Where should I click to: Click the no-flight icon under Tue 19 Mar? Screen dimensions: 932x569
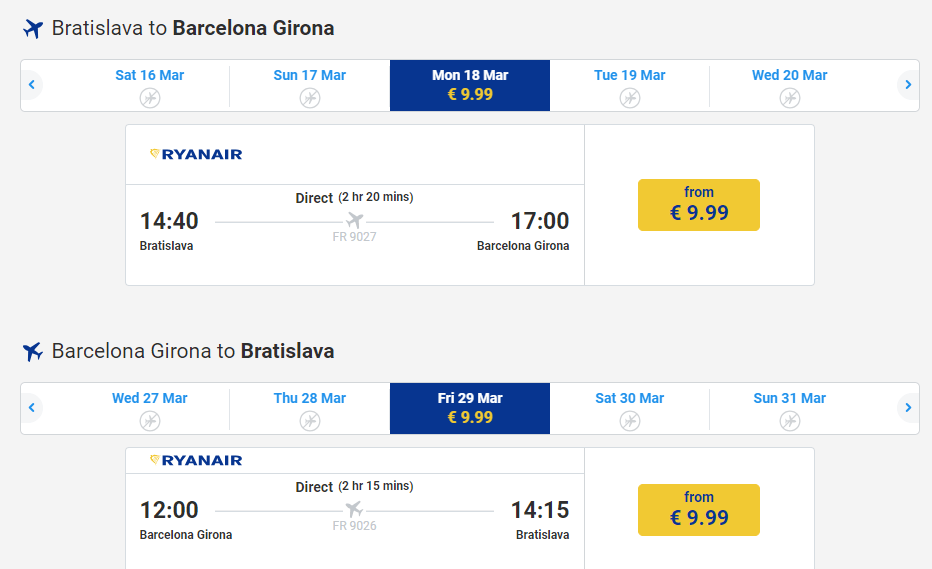point(630,98)
